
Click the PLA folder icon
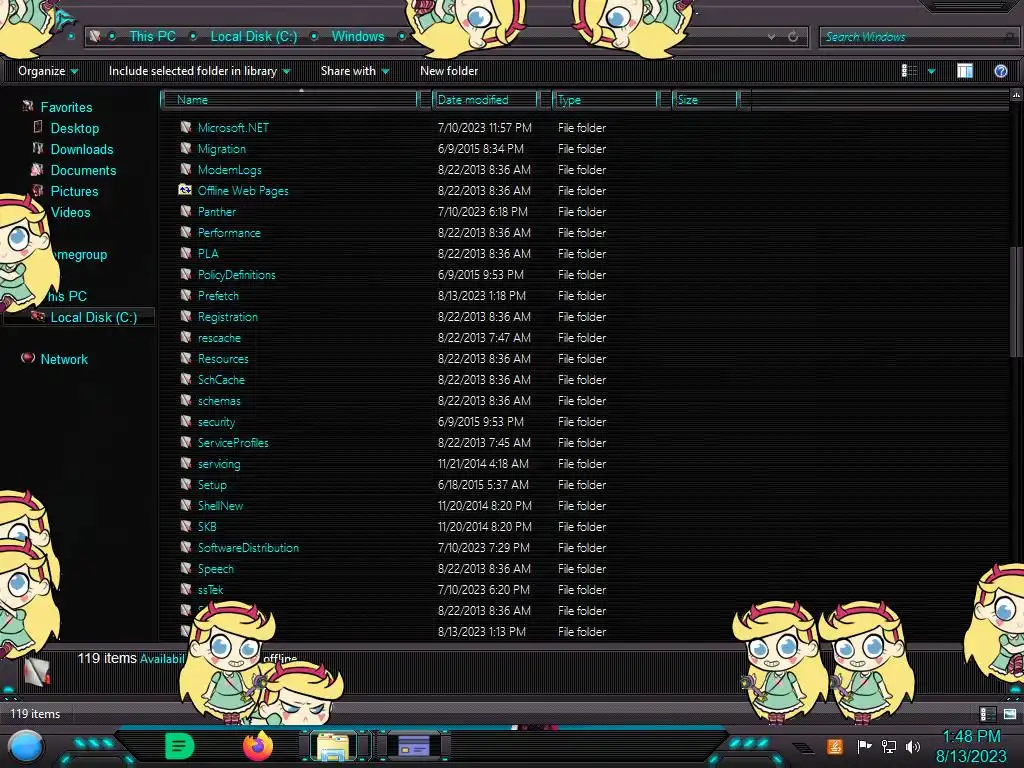[185, 253]
